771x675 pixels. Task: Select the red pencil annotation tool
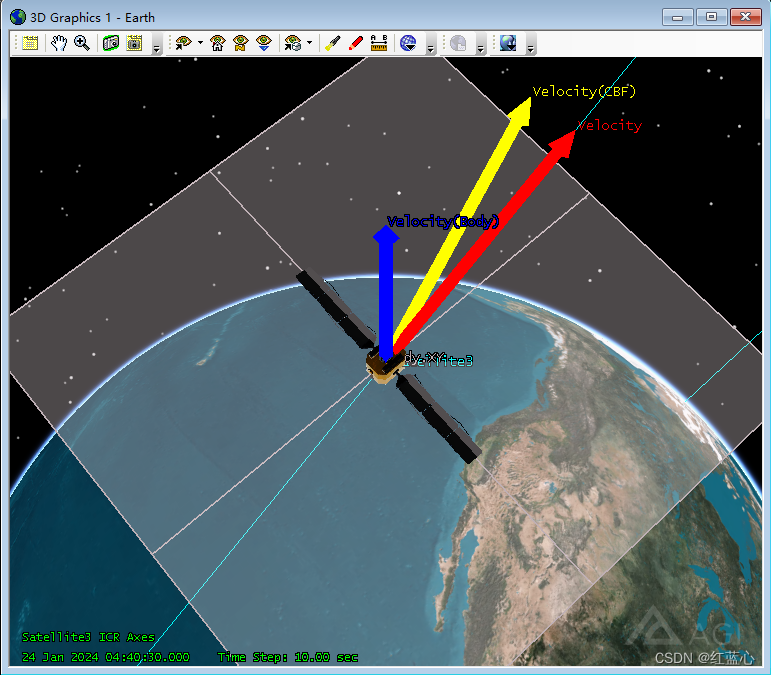pyautogui.click(x=356, y=43)
